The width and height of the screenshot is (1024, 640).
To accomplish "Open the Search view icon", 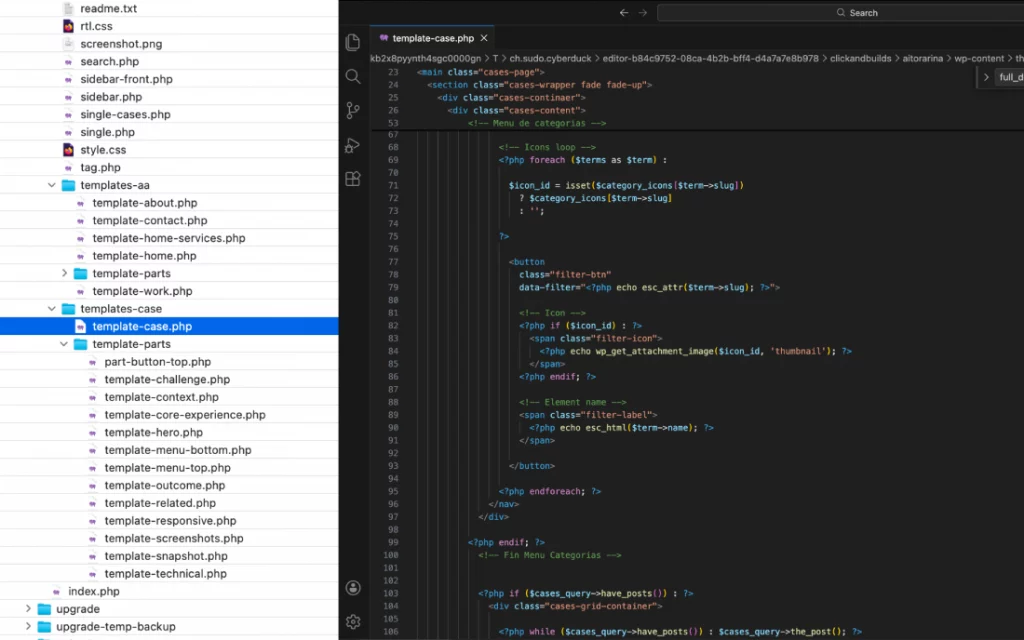I will tap(352, 76).
